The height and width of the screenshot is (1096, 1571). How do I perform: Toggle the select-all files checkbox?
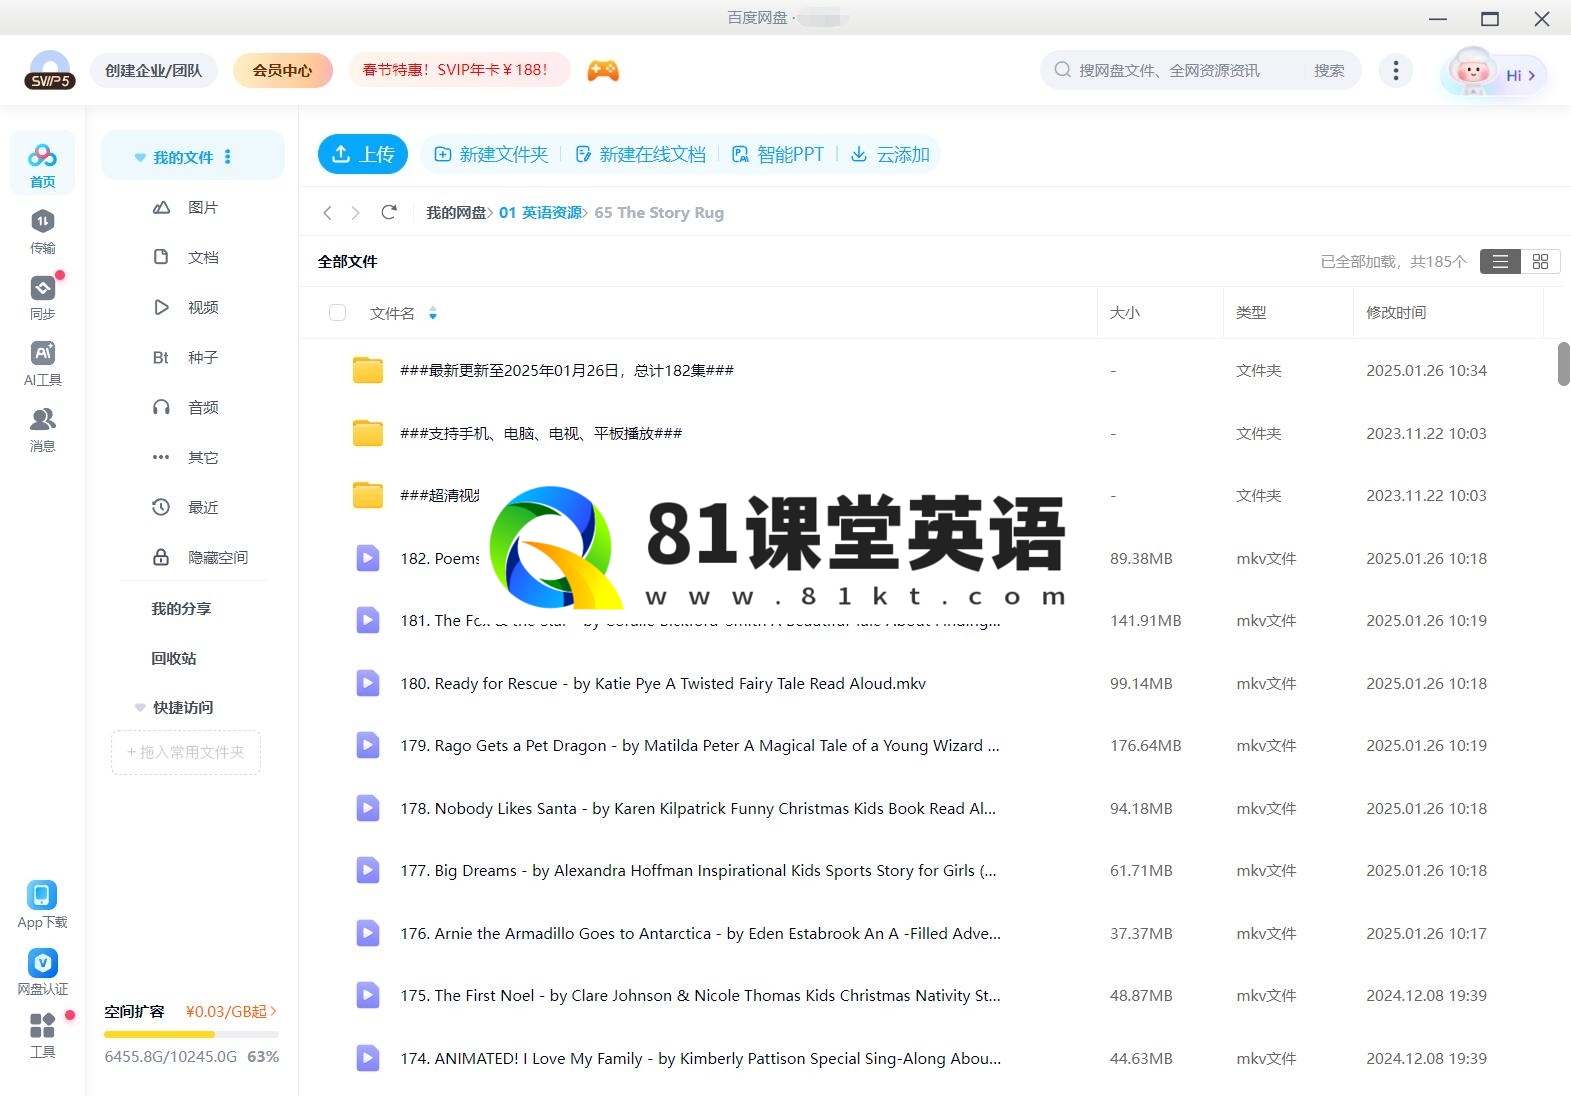(337, 313)
